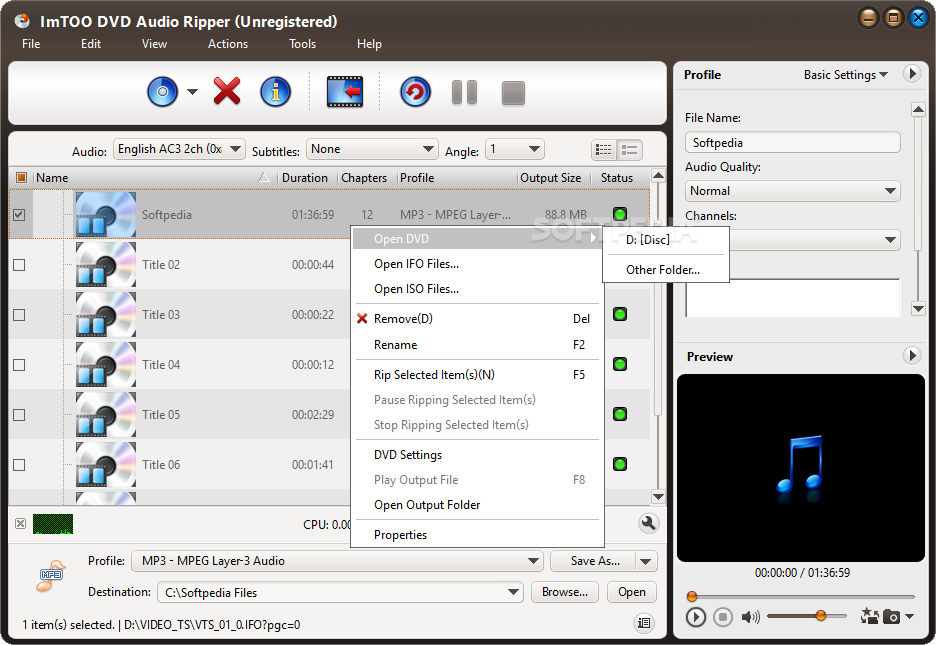Open the blue info icon in toolbar
Image resolution: width=936 pixels, height=645 pixels.
pyautogui.click(x=275, y=92)
